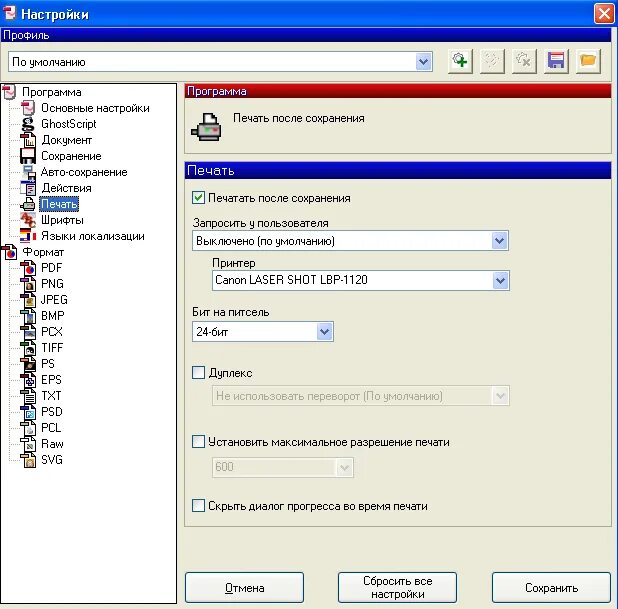Click the Программа root icon in the tree
The image size is (618, 609).
9,92
